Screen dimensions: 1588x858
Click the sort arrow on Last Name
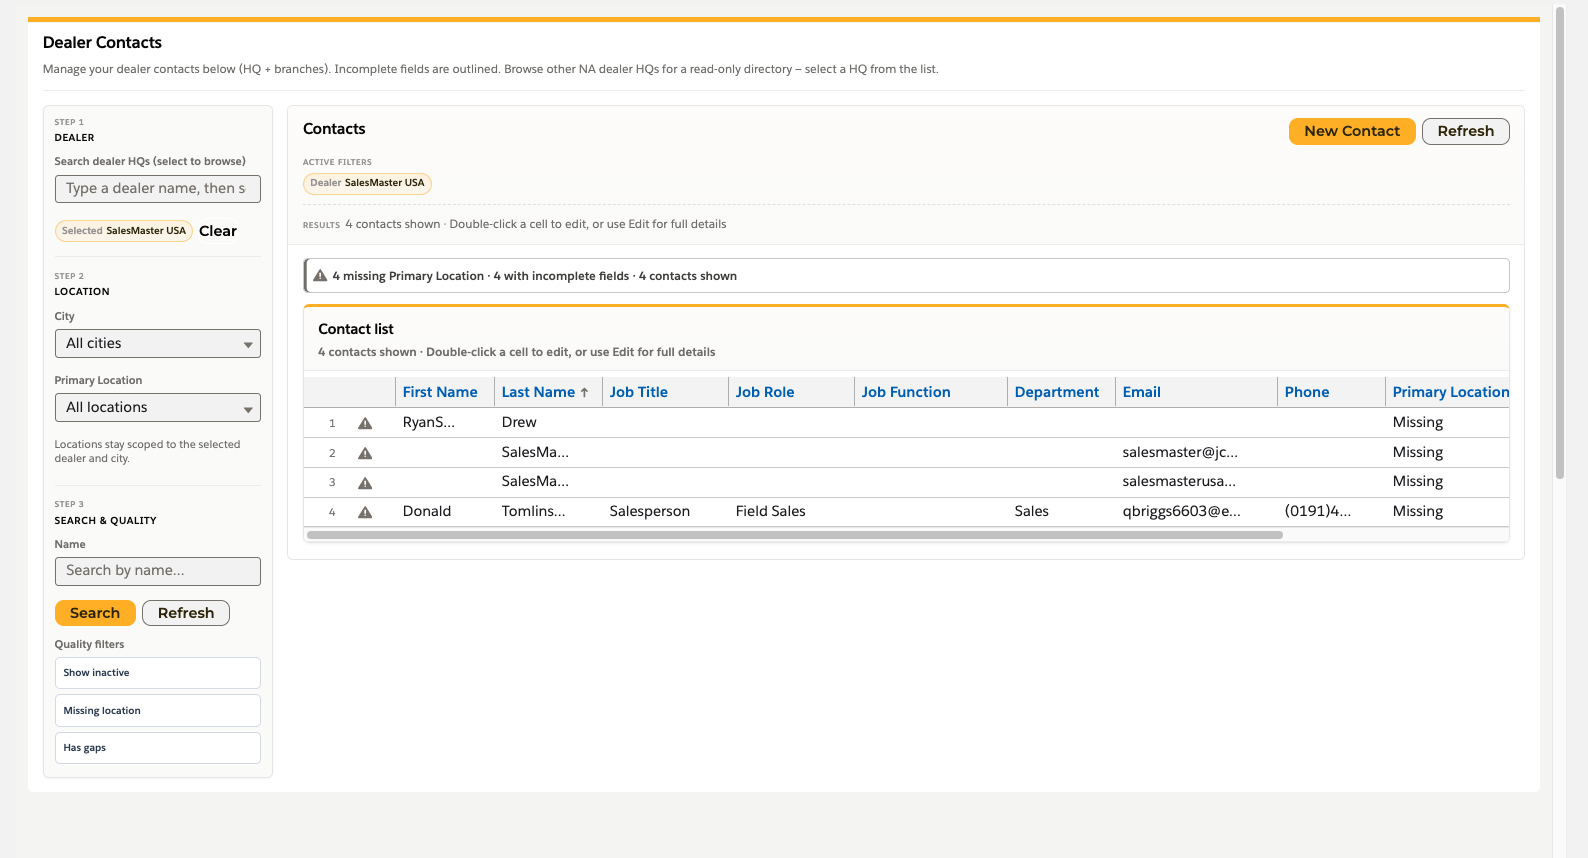pos(584,393)
